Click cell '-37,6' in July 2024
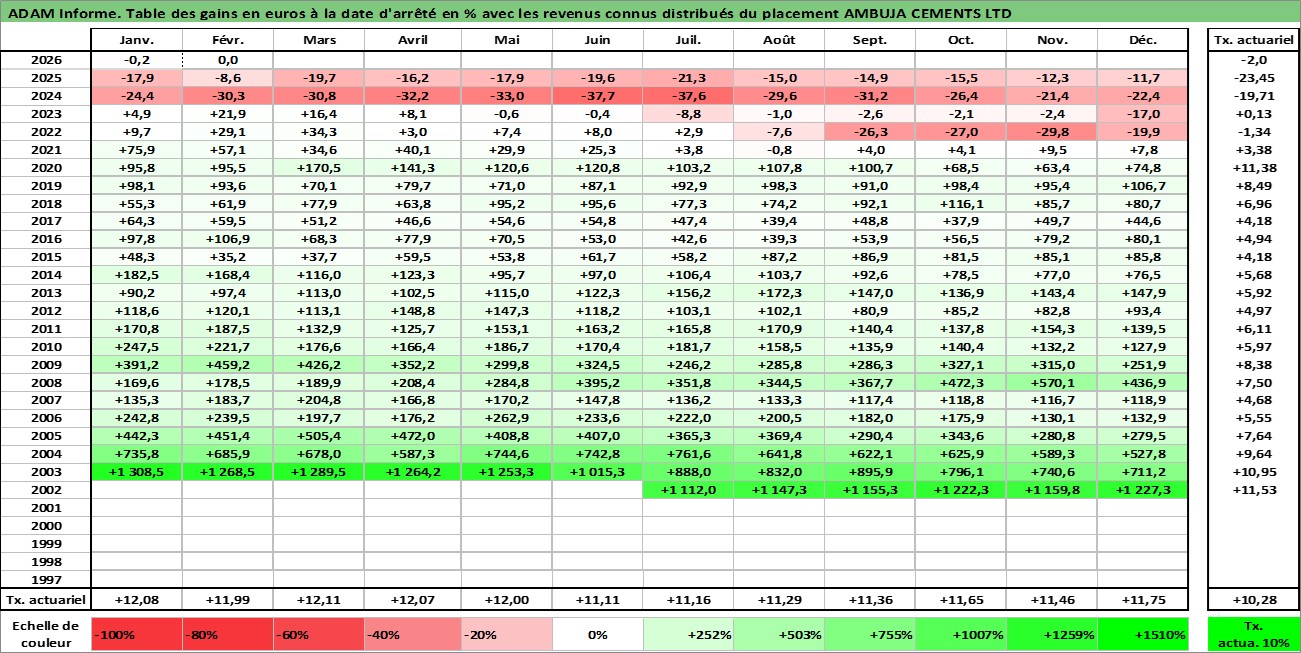The height and width of the screenshot is (653, 1301). pos(688,96)
